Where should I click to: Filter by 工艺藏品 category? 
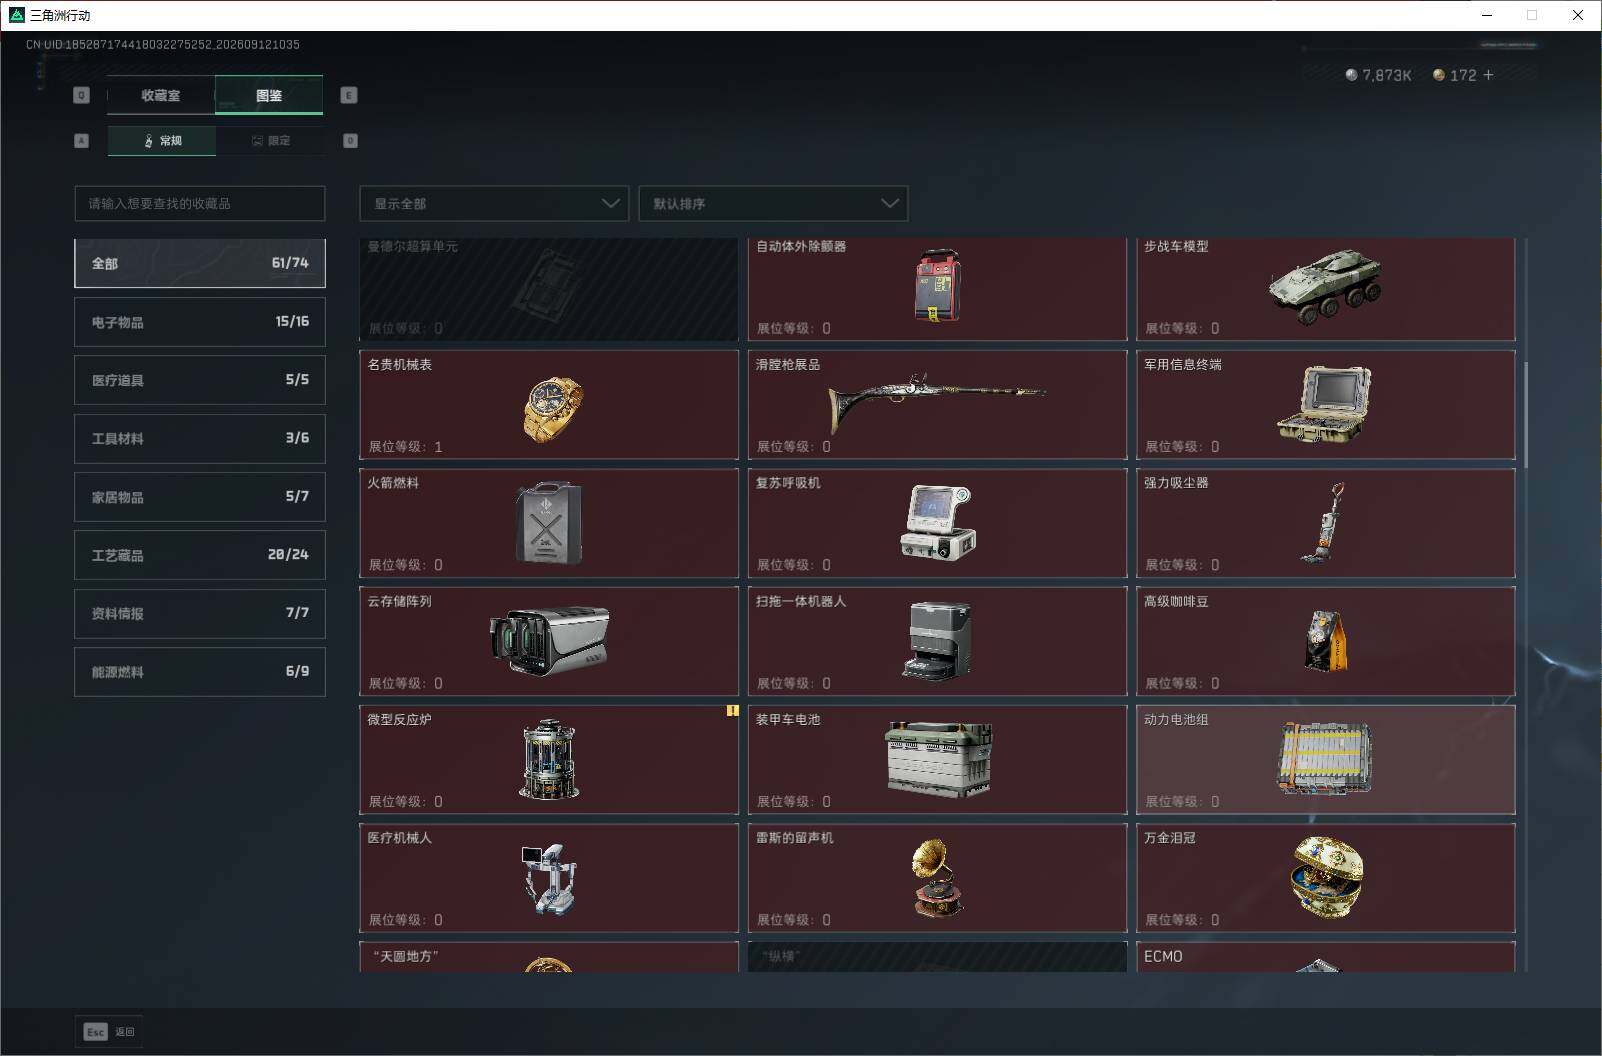[200, 555]
